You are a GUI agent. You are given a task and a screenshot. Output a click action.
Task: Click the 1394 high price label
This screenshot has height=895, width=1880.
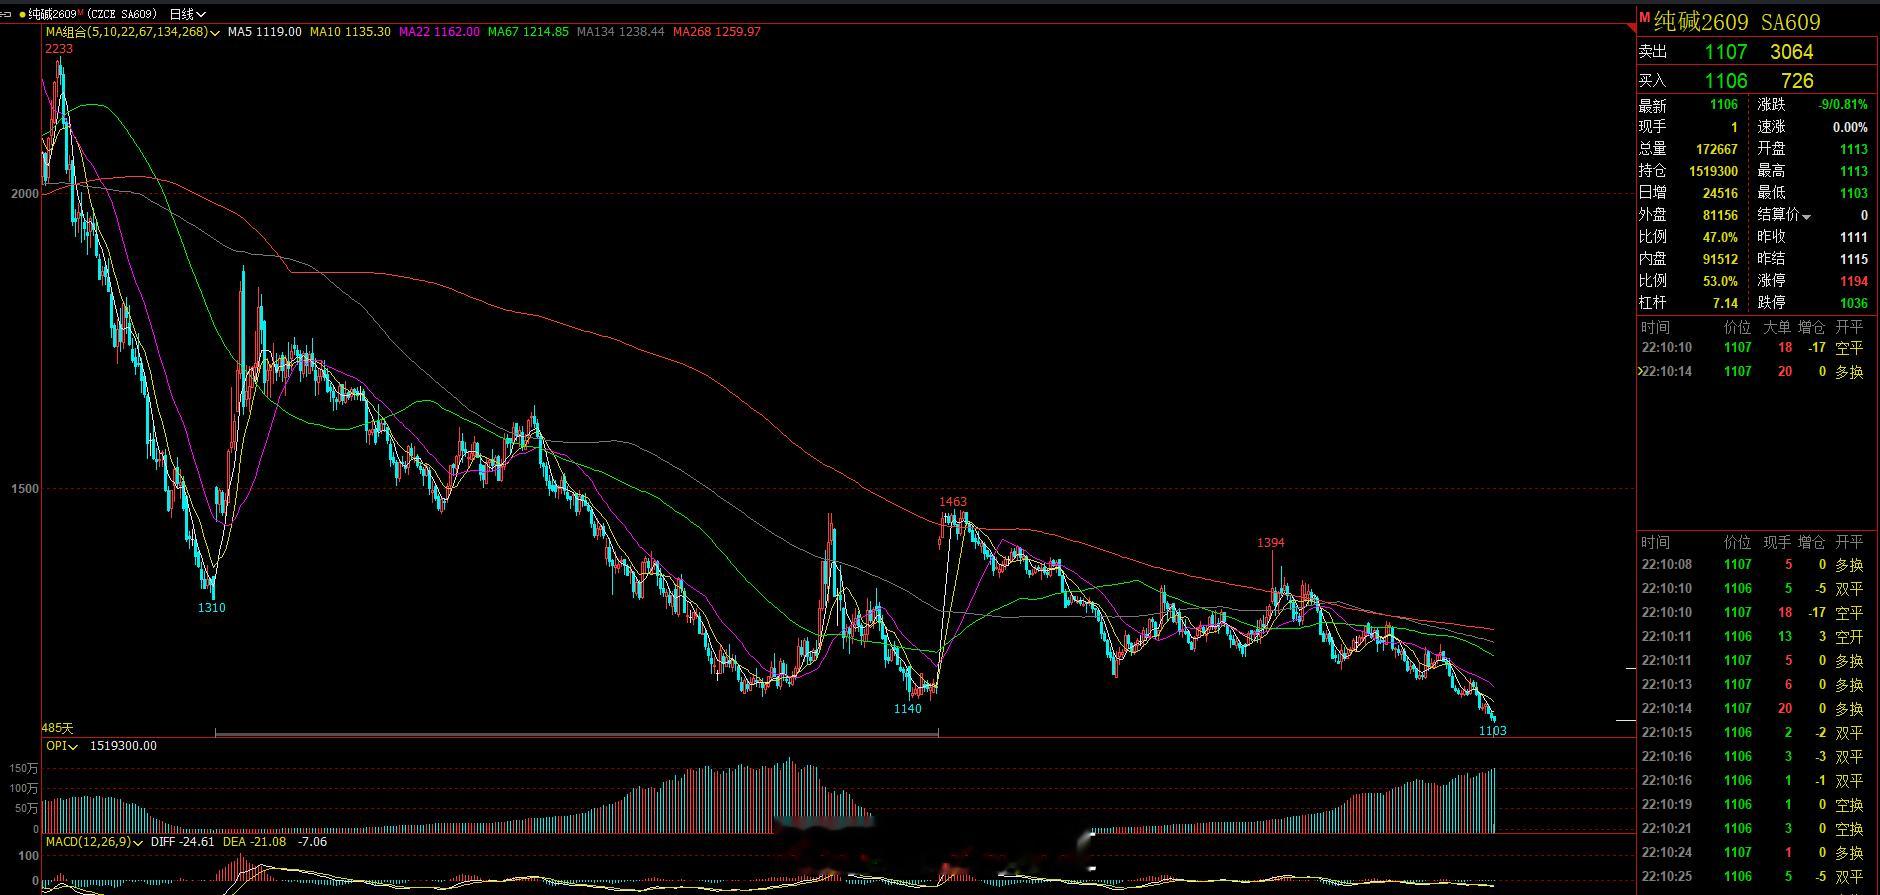point(1271,543)
